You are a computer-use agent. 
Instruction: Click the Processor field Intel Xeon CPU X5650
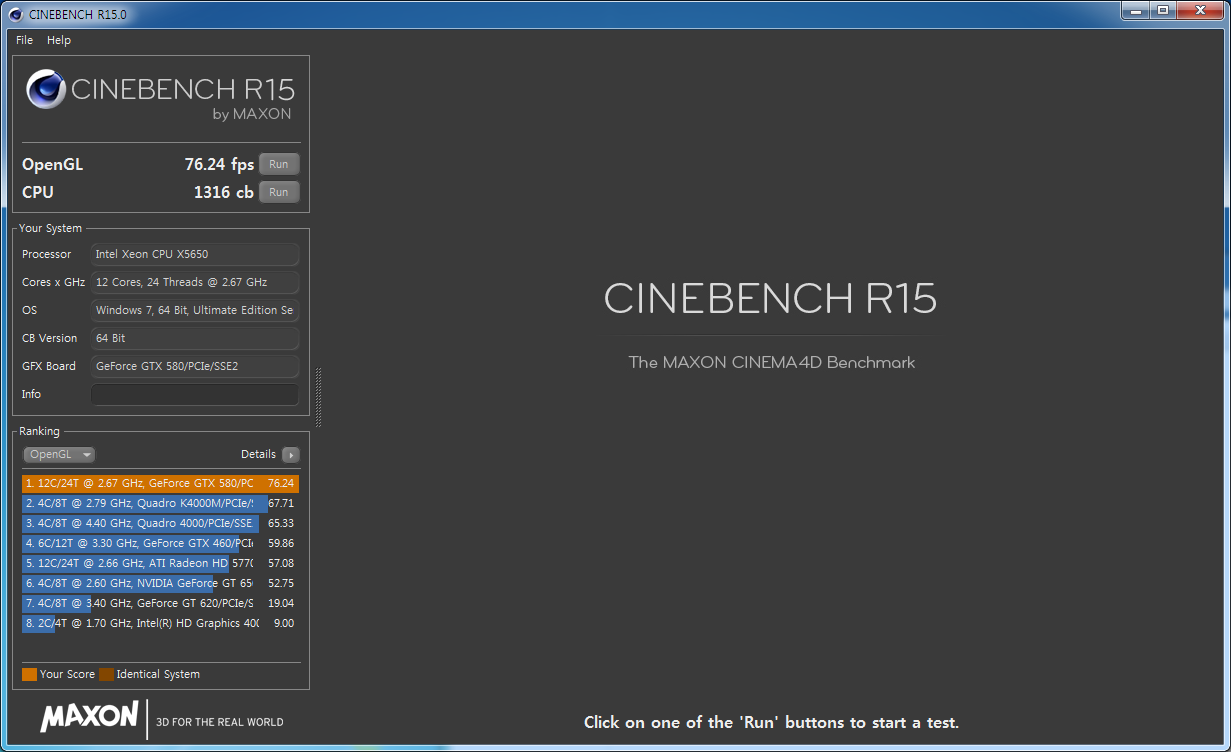click(x=195, y=254)
